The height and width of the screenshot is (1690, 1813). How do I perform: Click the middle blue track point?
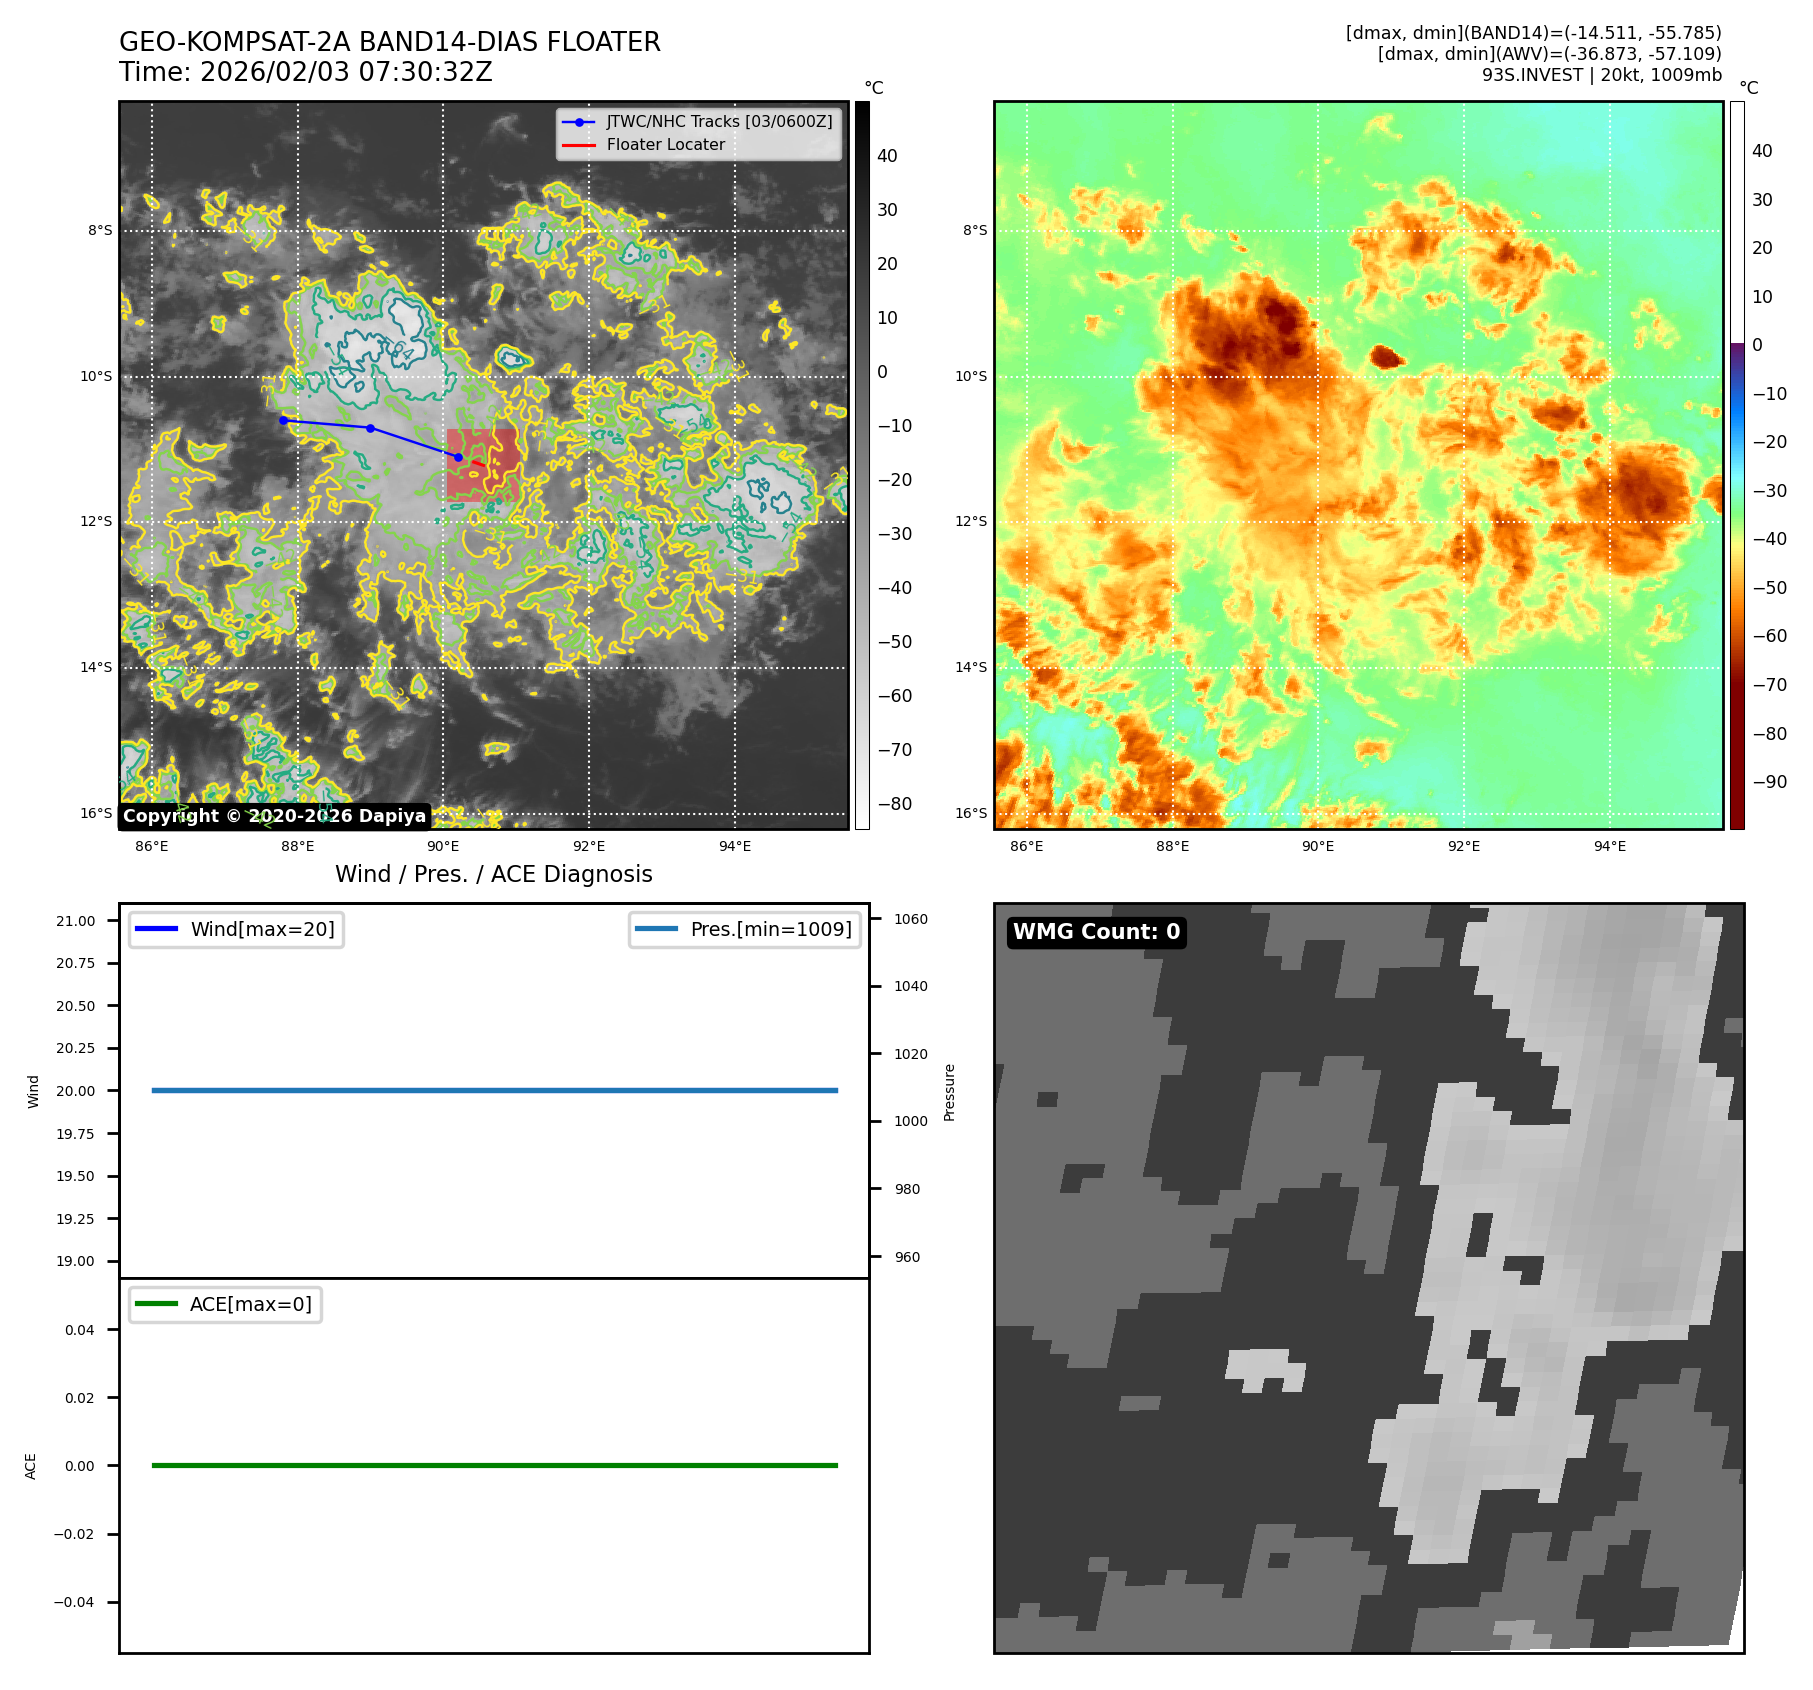[371, 428]
